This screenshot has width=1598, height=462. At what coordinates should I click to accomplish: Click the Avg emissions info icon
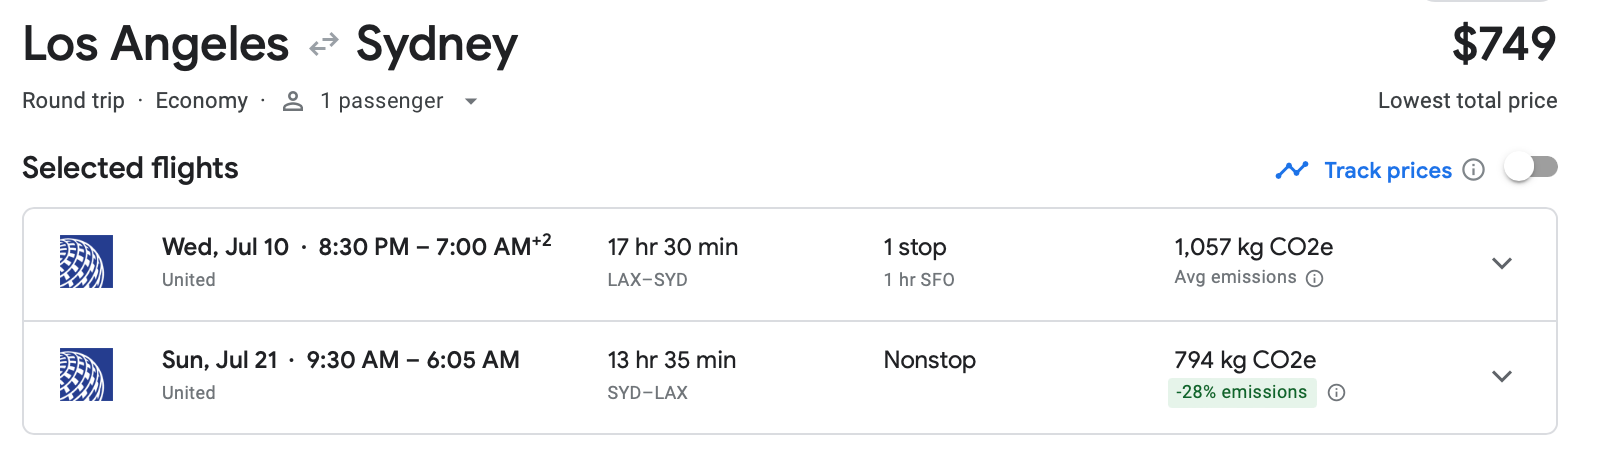coord(1315,278)
